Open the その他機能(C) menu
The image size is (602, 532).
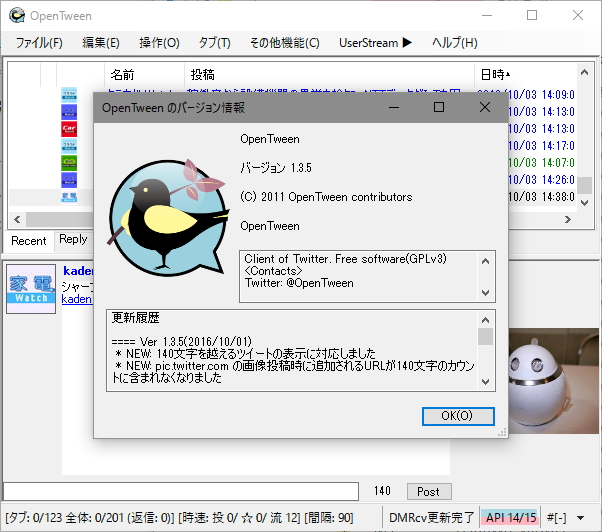(284, 43)
